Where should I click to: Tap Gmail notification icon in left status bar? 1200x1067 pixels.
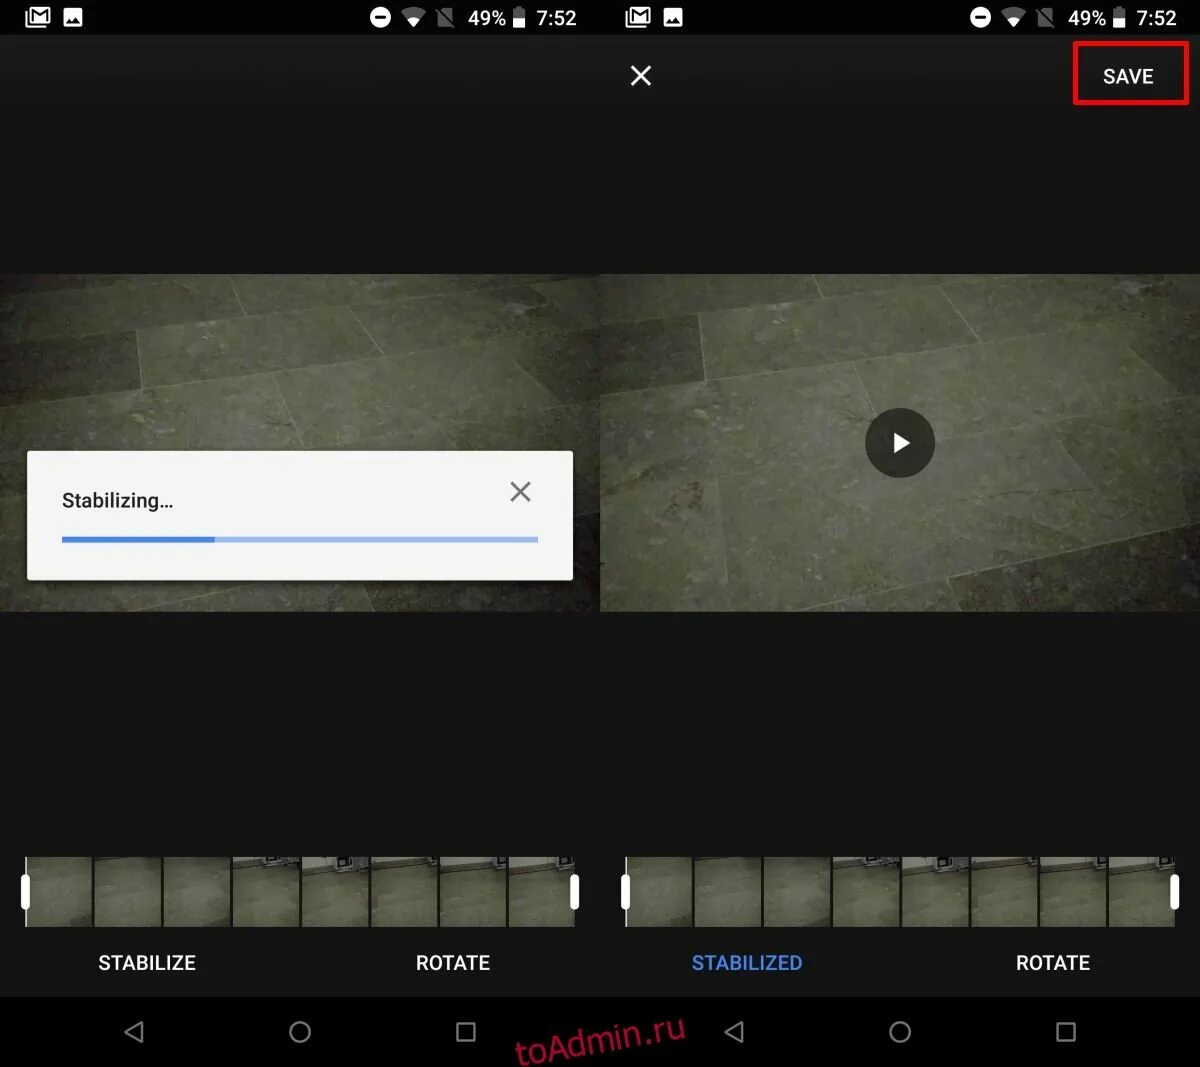(38, 17)
